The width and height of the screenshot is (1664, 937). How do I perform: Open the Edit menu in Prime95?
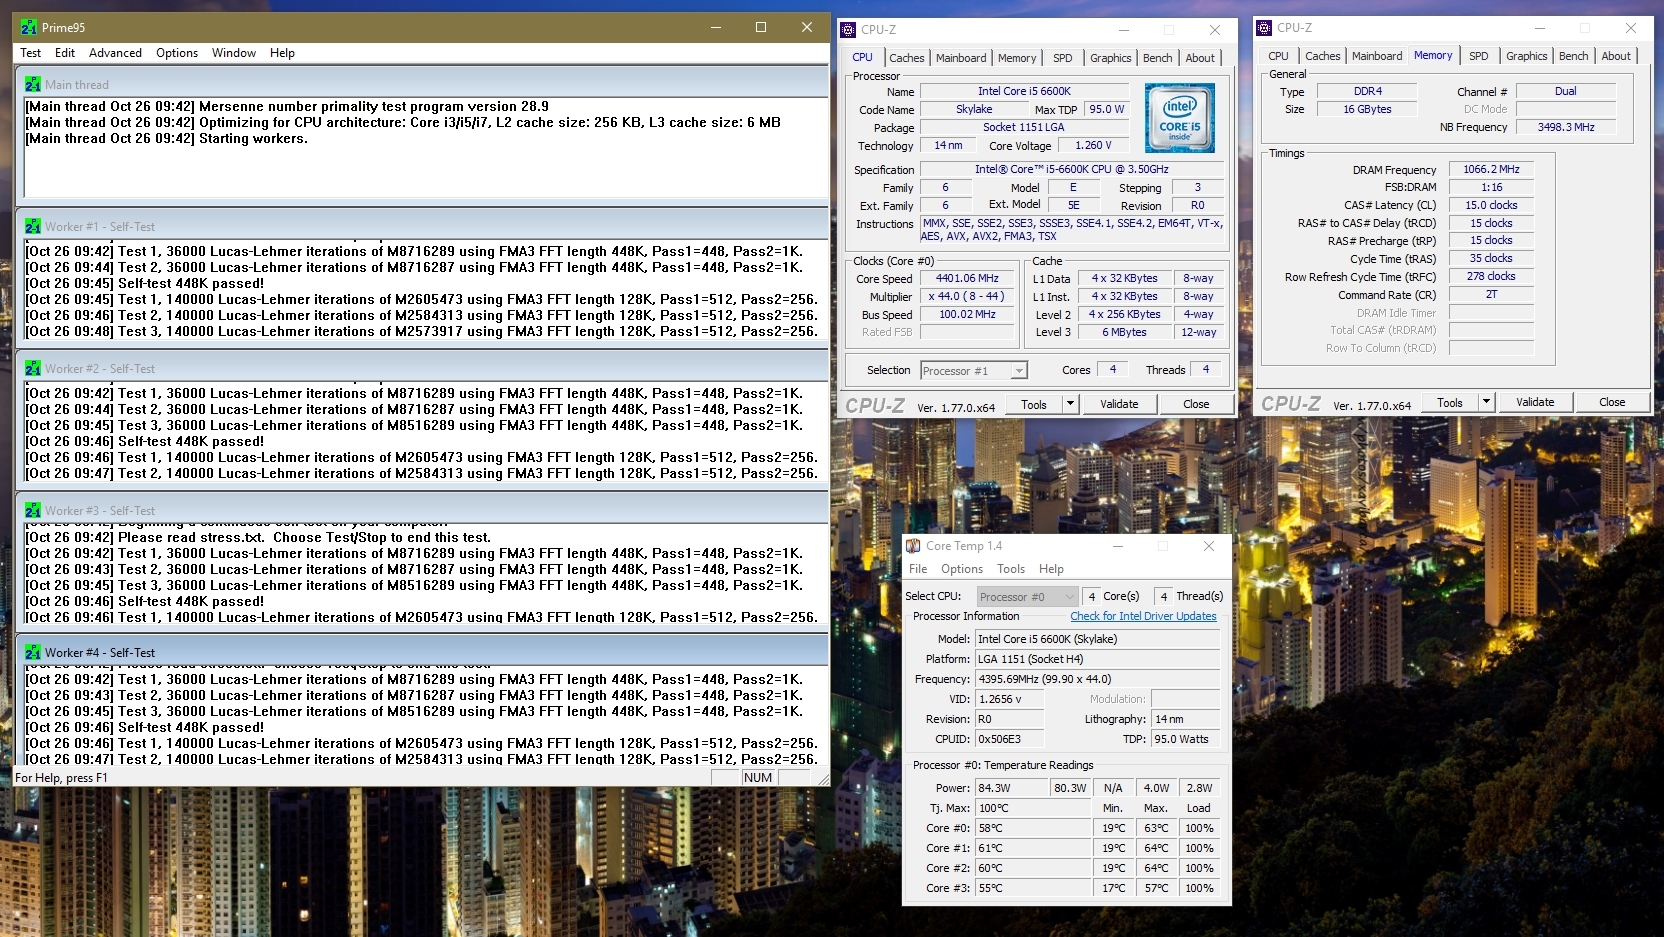[65, 53]
